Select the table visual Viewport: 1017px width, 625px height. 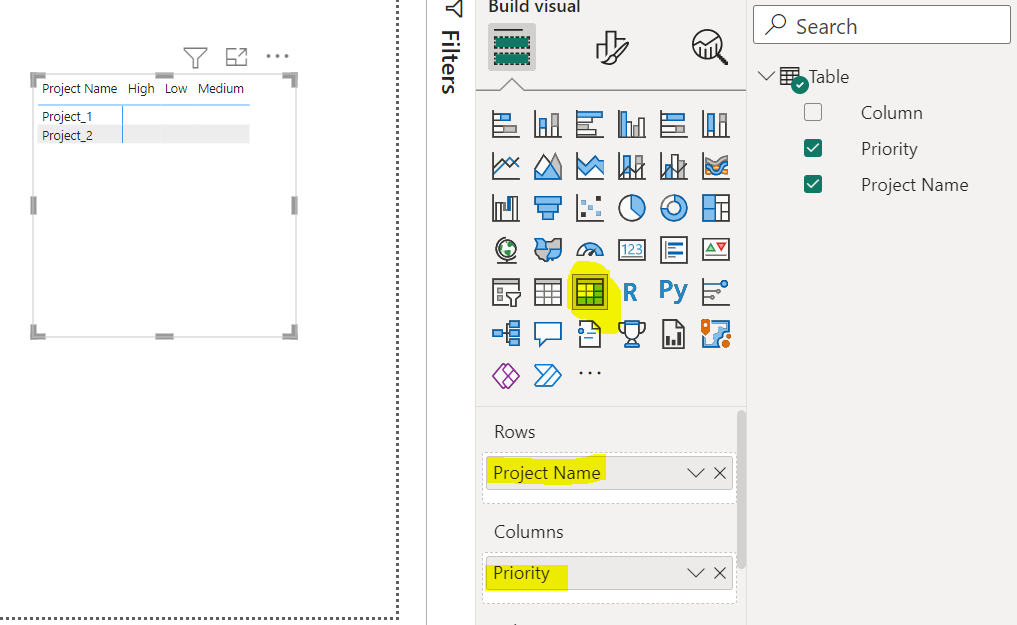pyautogui.click(x=547, y=292)
